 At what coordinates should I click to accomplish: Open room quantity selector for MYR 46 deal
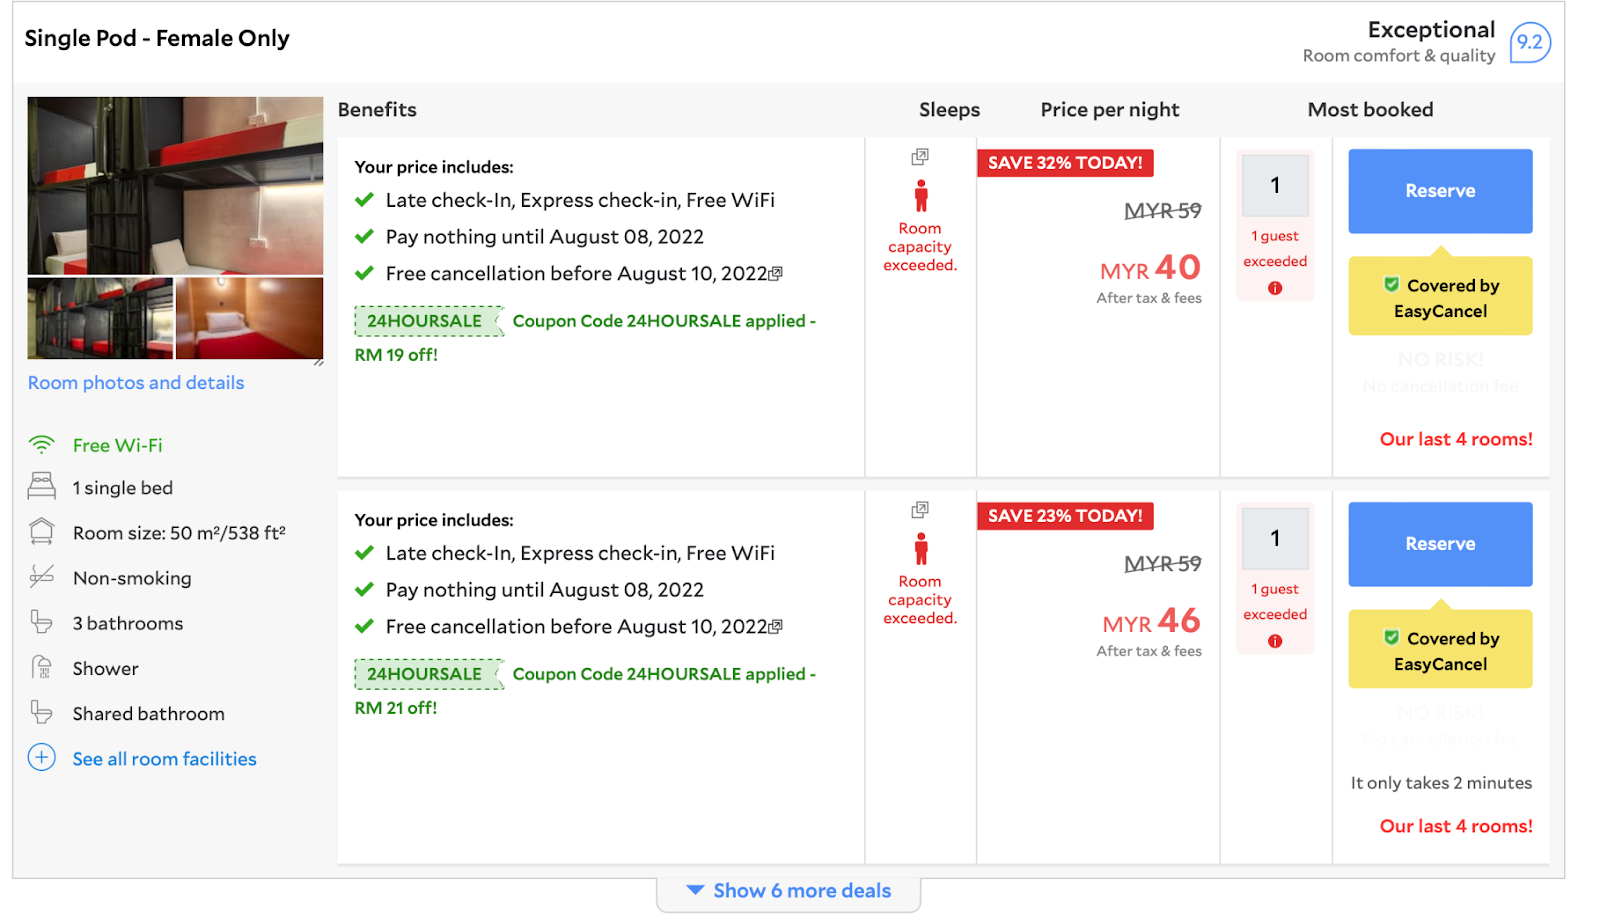pyautogui.click(x=1275, y=538)
